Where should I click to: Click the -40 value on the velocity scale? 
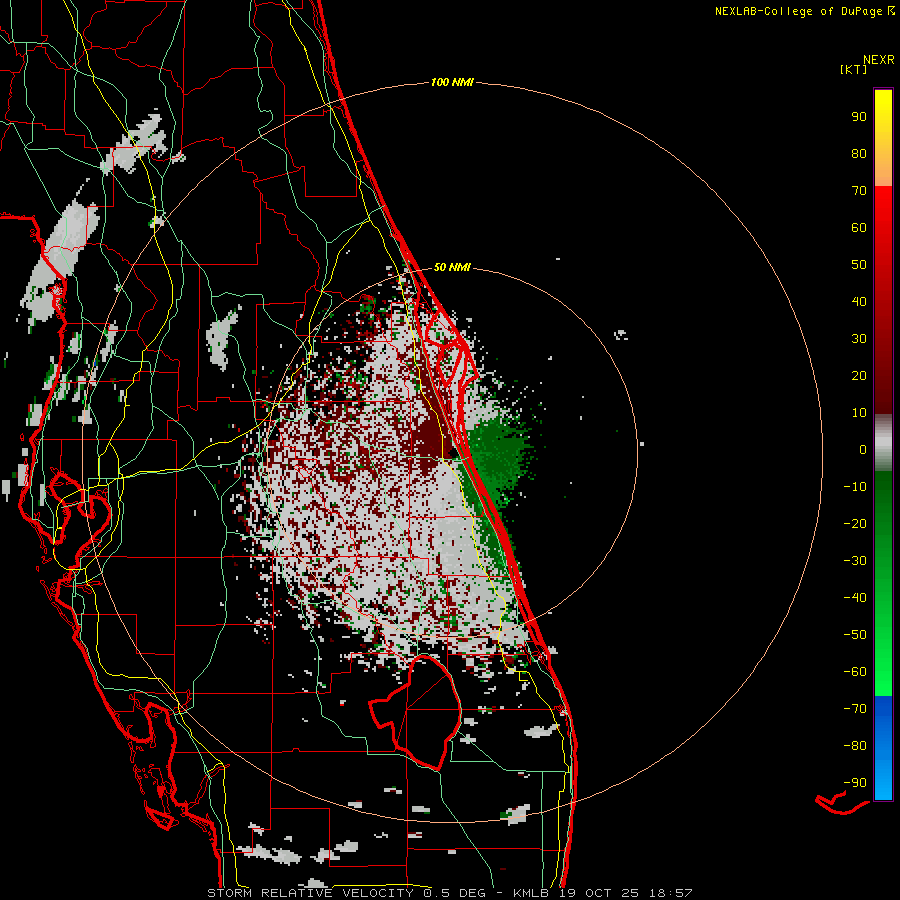(855, 598)
